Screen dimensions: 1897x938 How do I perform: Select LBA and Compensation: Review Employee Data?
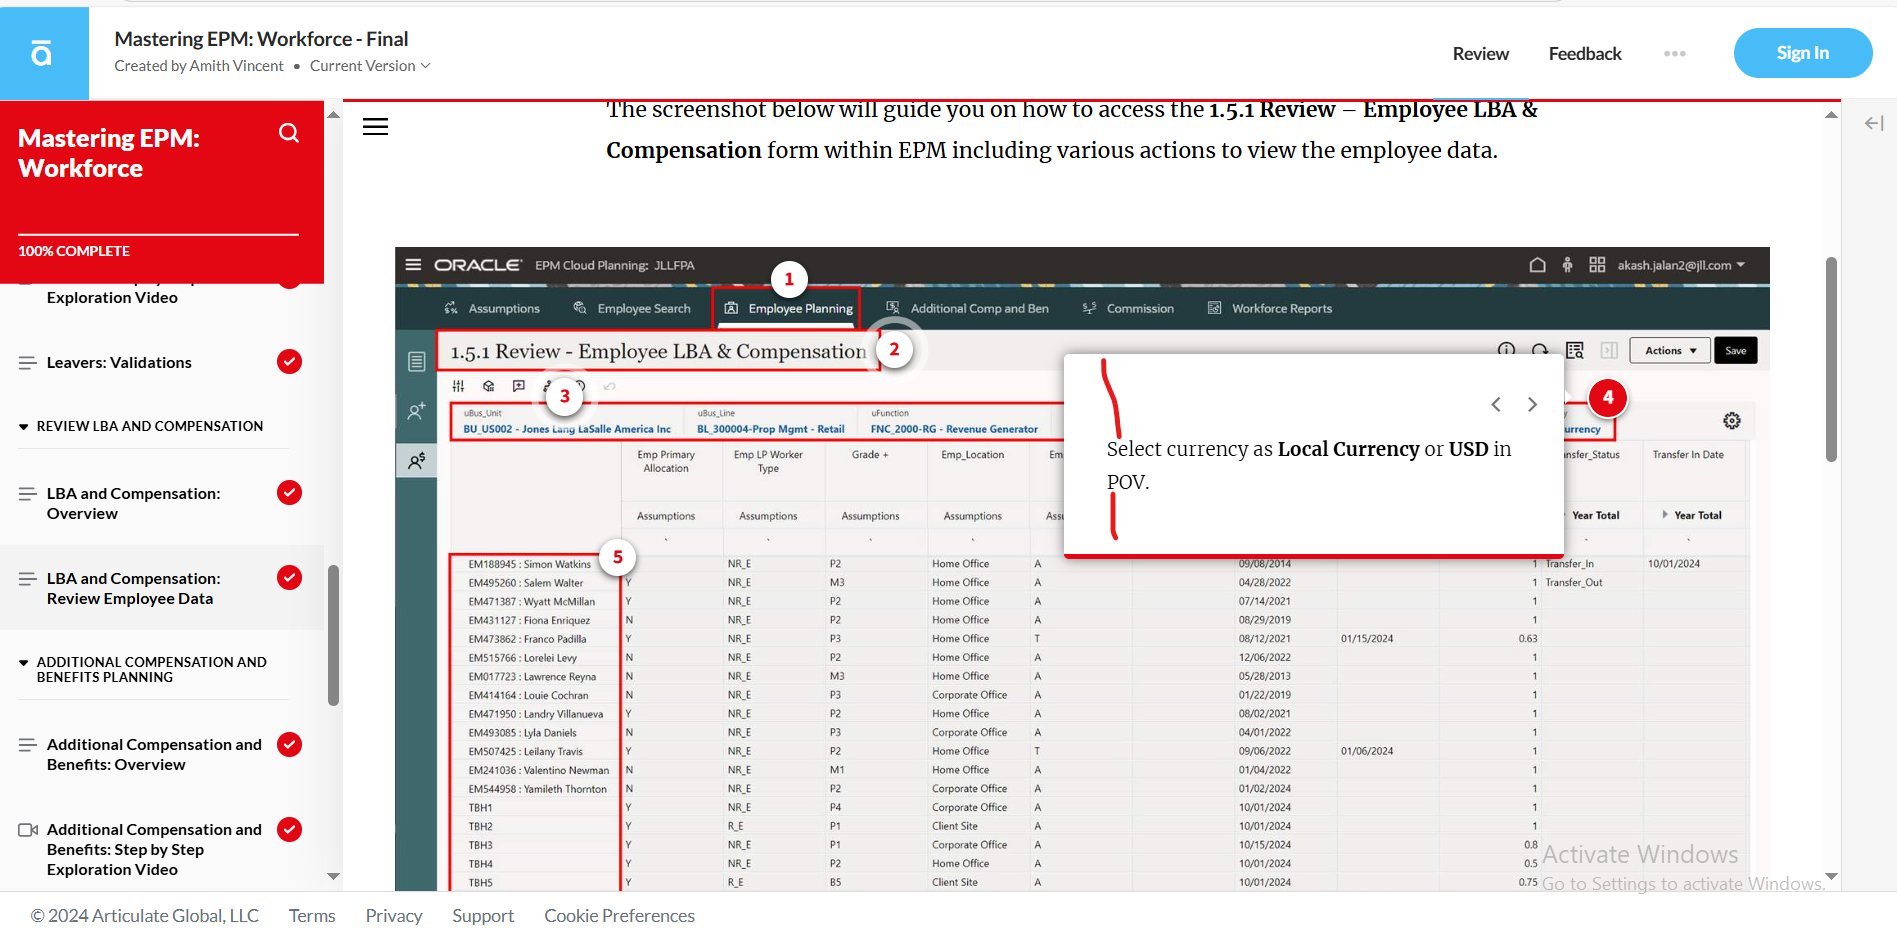pyautogui.click(x=133, y=589)
